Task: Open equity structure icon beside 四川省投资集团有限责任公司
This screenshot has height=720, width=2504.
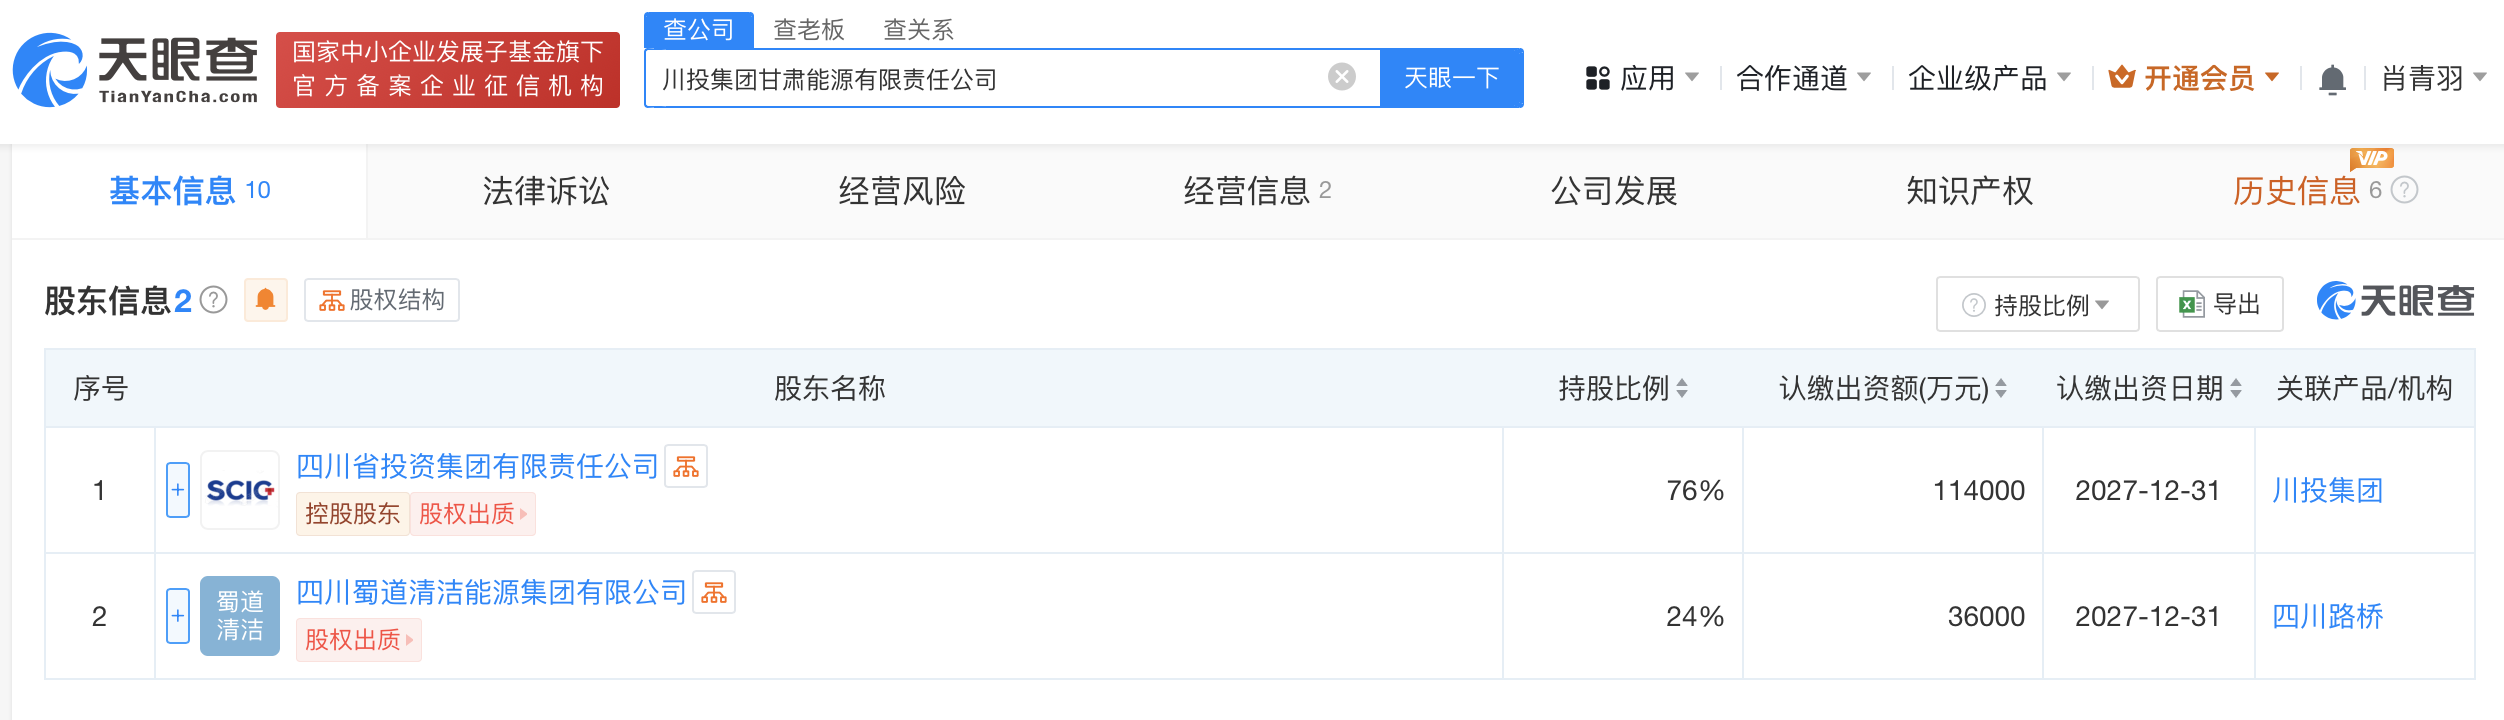Action: pos(686,466)
